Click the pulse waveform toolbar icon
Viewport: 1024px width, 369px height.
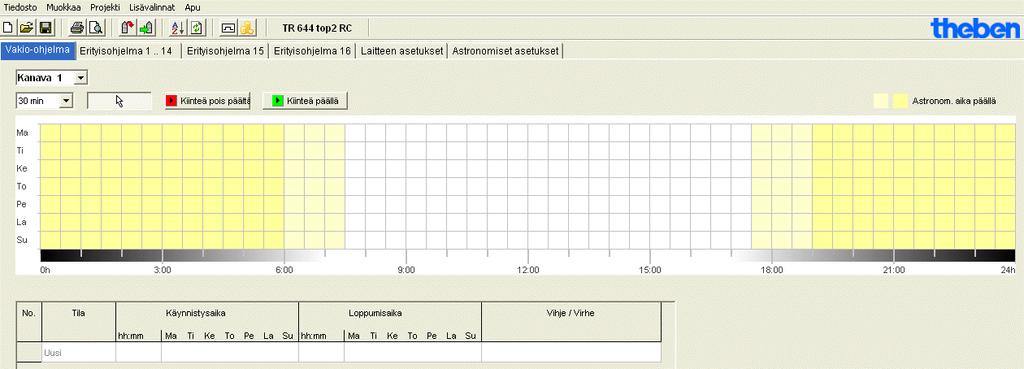[x=228, y=28]
